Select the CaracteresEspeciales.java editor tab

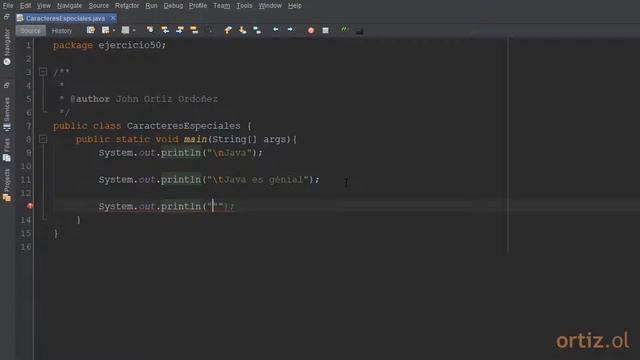[65, 18]
